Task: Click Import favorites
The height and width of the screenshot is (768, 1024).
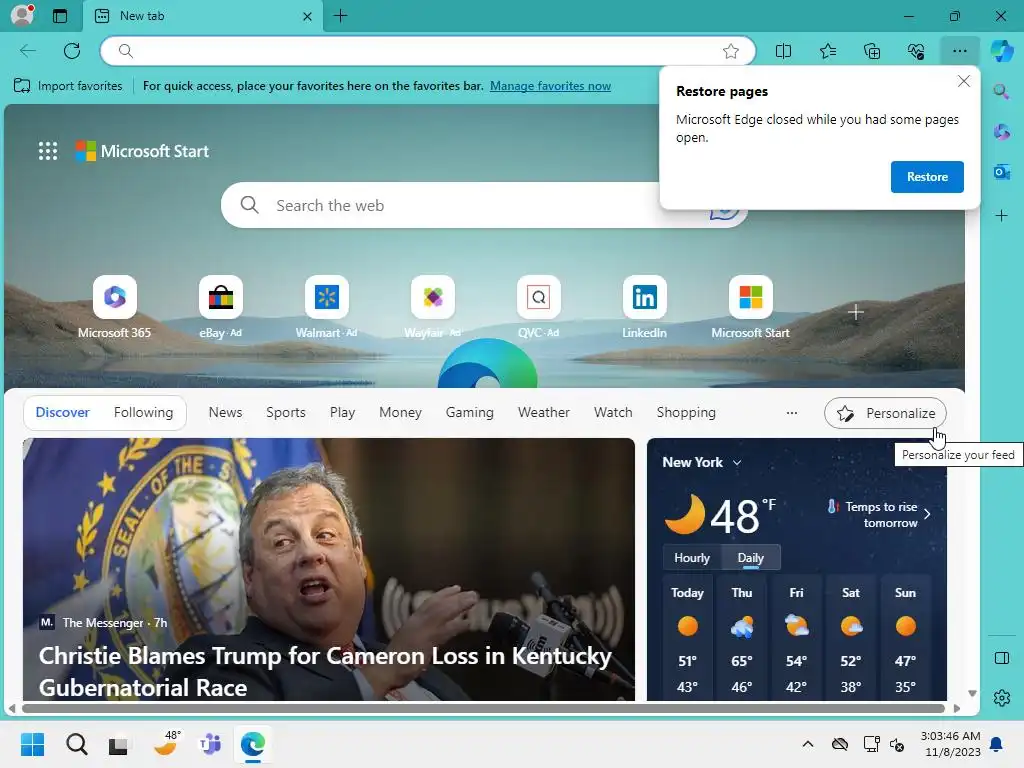Action: [68, 86]
